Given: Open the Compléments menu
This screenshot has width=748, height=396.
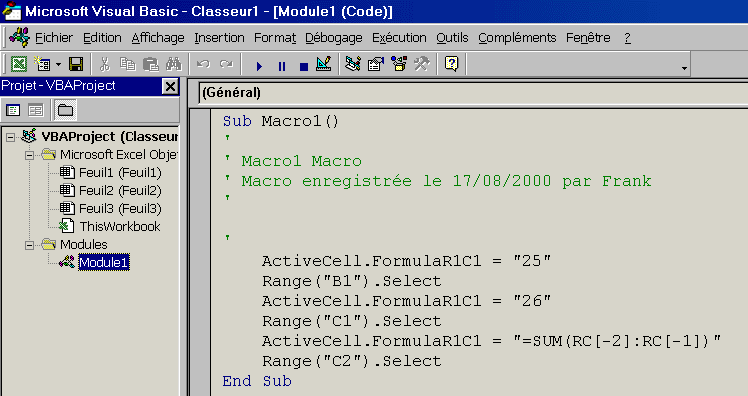Looking at the screenshot, I should click(518, 38).
